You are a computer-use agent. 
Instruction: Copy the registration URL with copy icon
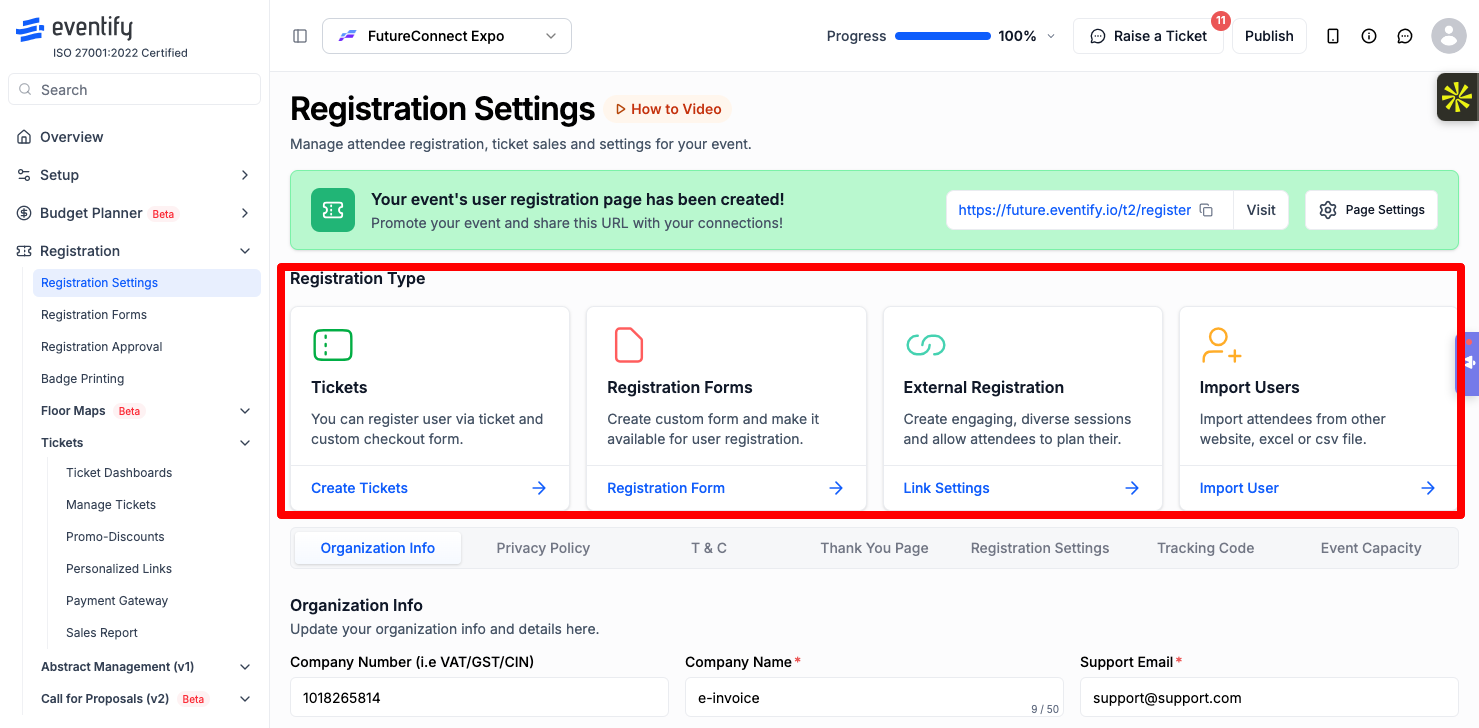1206,210
